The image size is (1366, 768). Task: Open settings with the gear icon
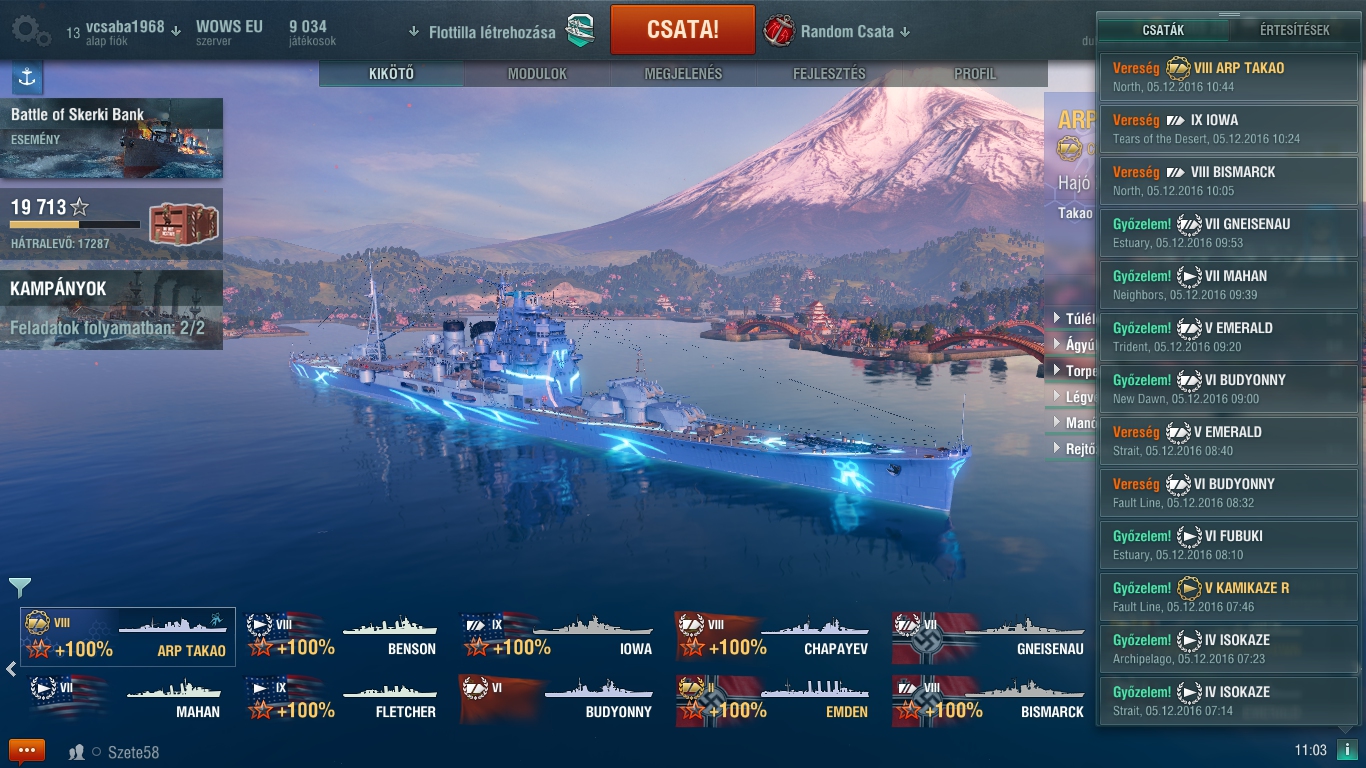coord(31,31)
